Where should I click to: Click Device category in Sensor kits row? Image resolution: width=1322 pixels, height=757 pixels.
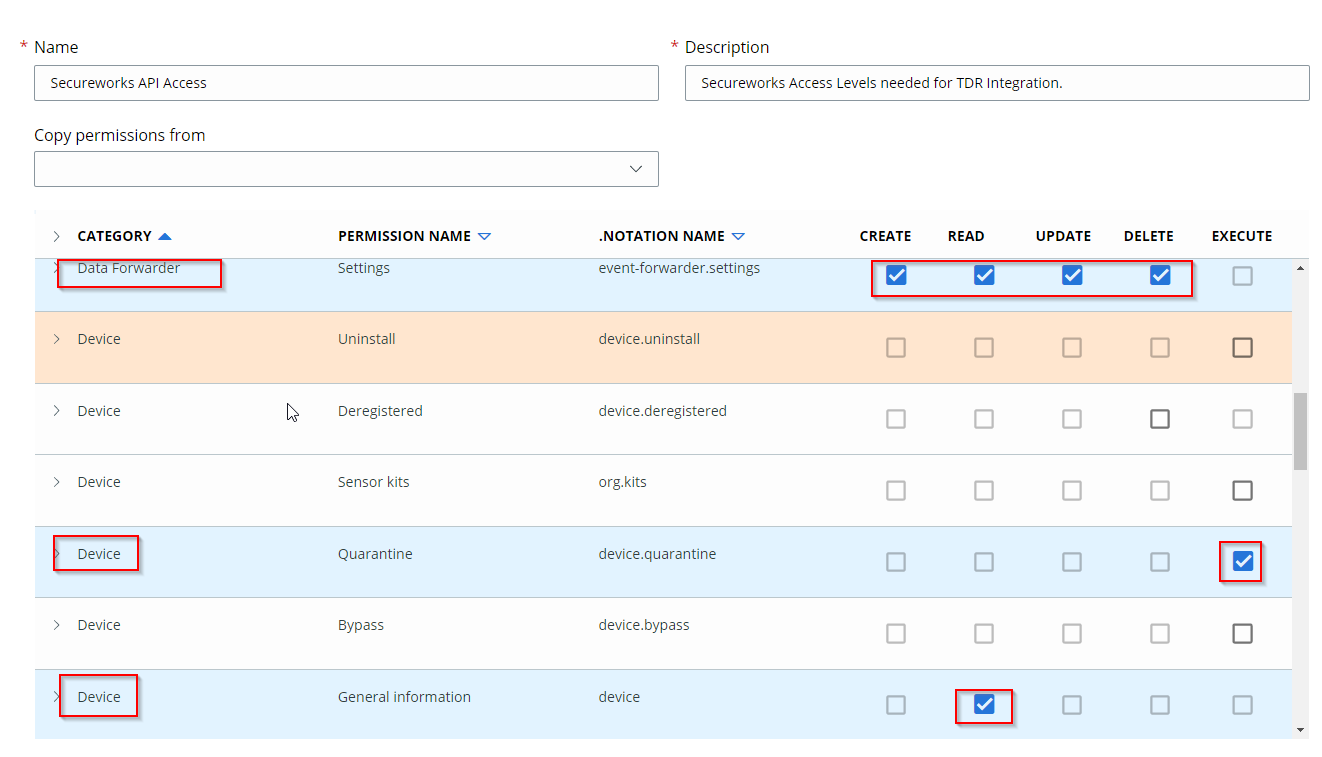[99, 482]
